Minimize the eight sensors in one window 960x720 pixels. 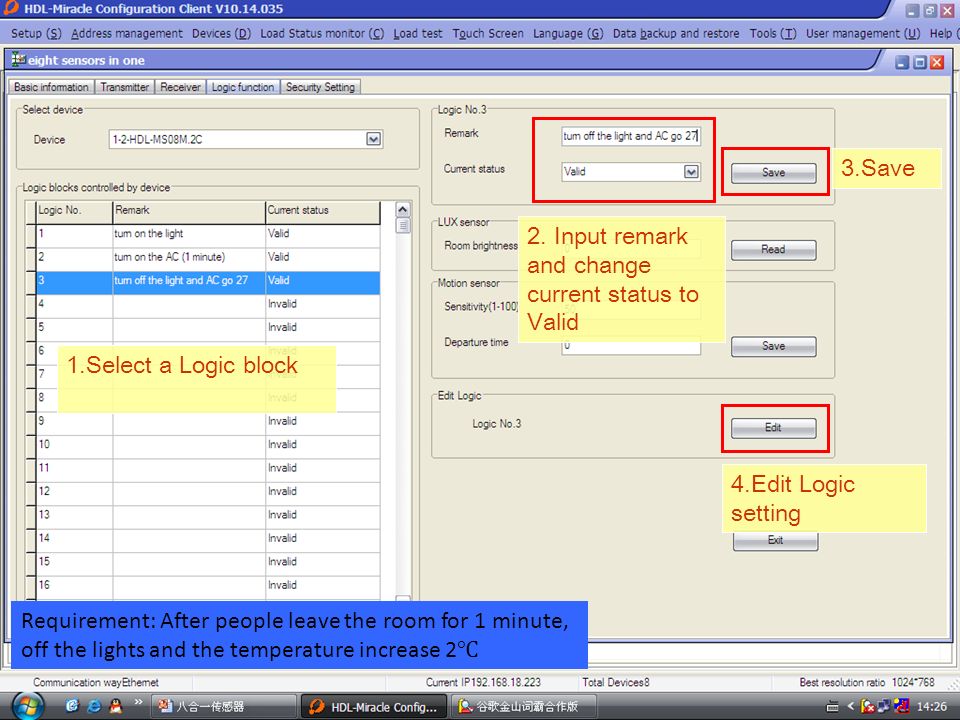click(x=902, y=62)
